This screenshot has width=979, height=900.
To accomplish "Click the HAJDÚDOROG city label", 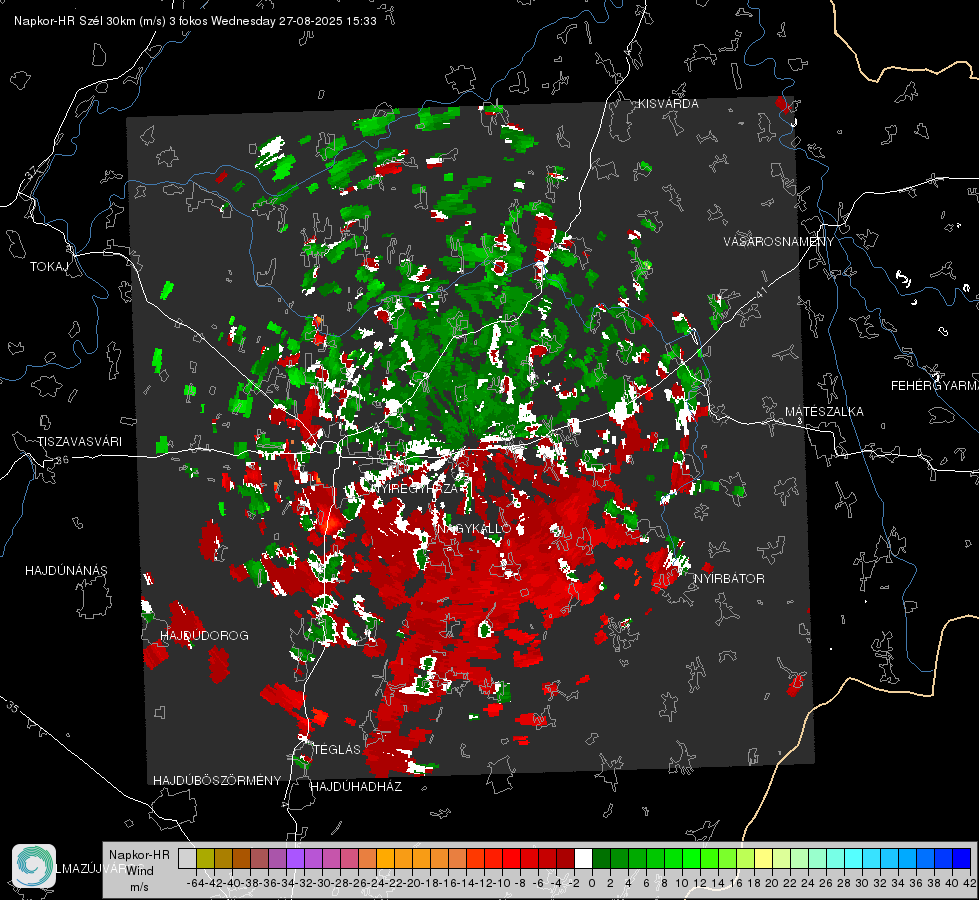I will point(204,636).
